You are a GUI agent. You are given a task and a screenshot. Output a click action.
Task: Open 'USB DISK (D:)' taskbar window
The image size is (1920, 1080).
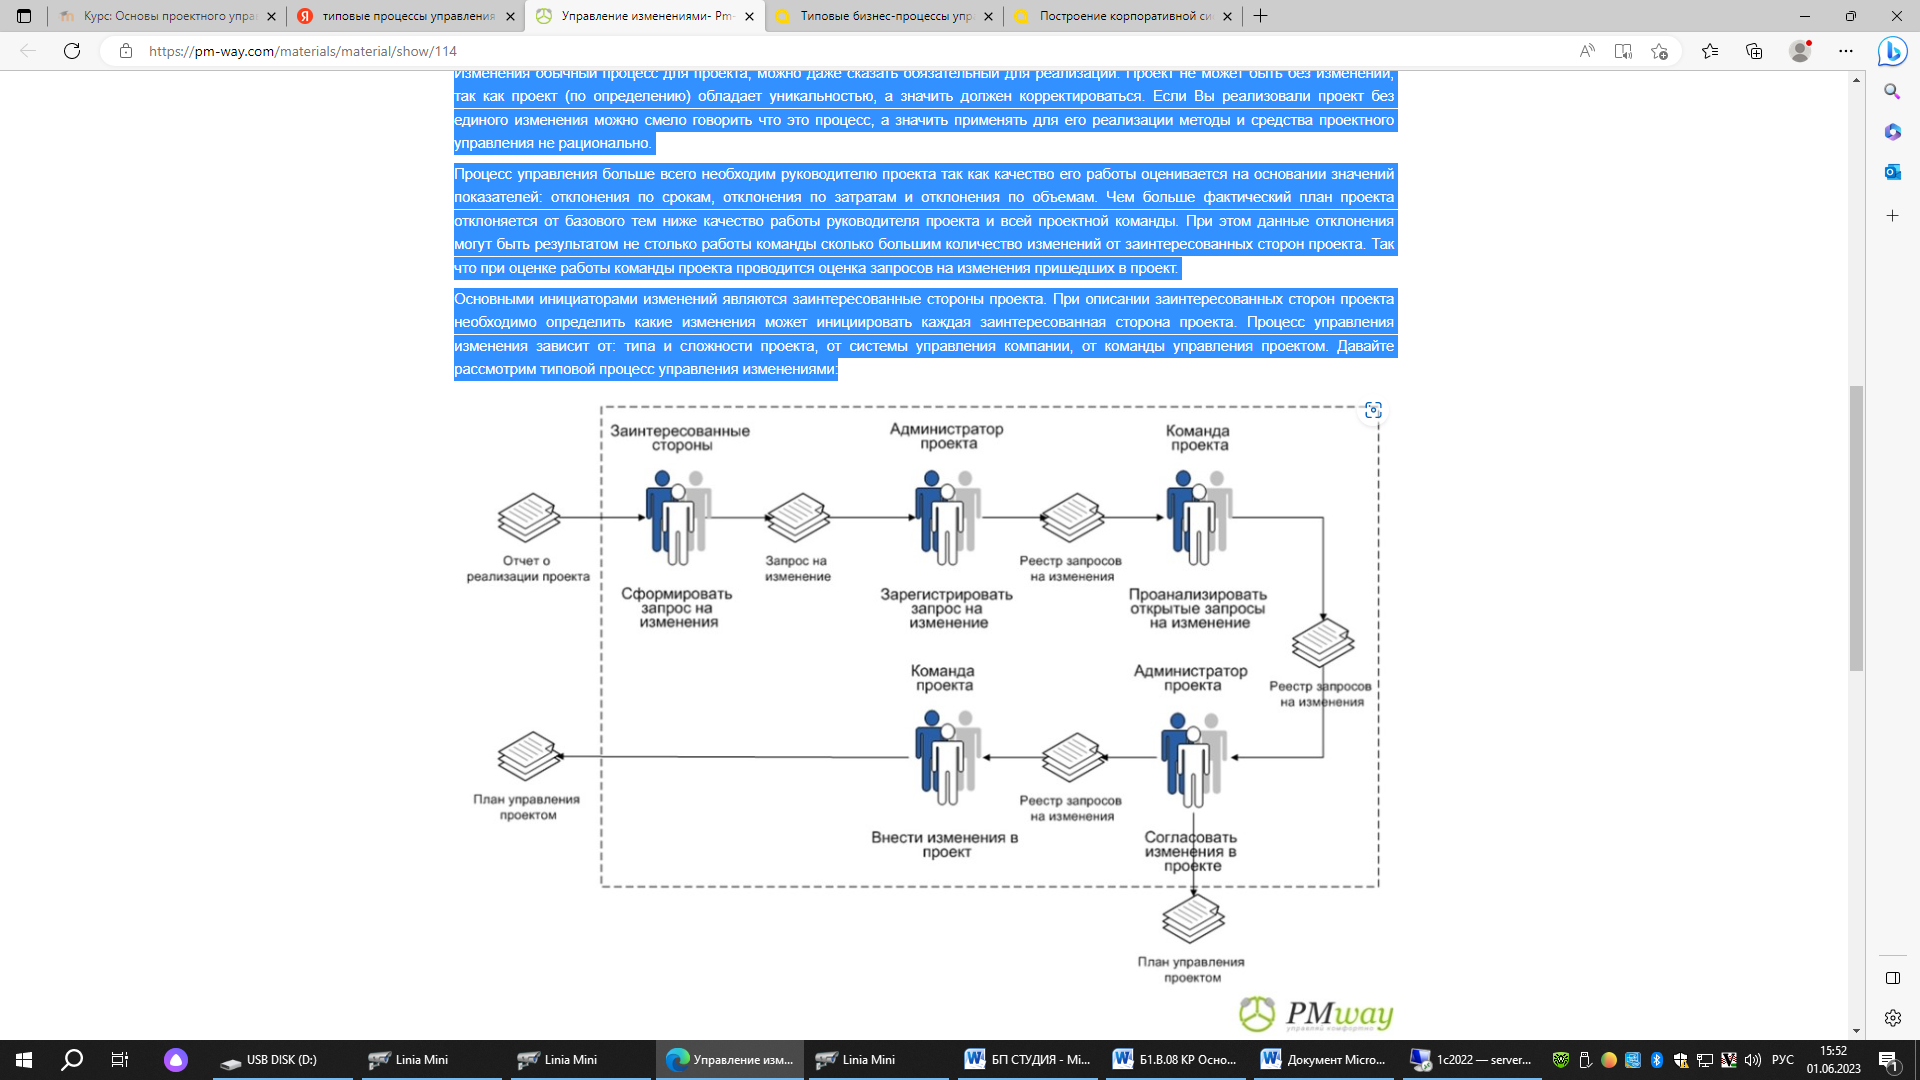tap(282, 1060)
